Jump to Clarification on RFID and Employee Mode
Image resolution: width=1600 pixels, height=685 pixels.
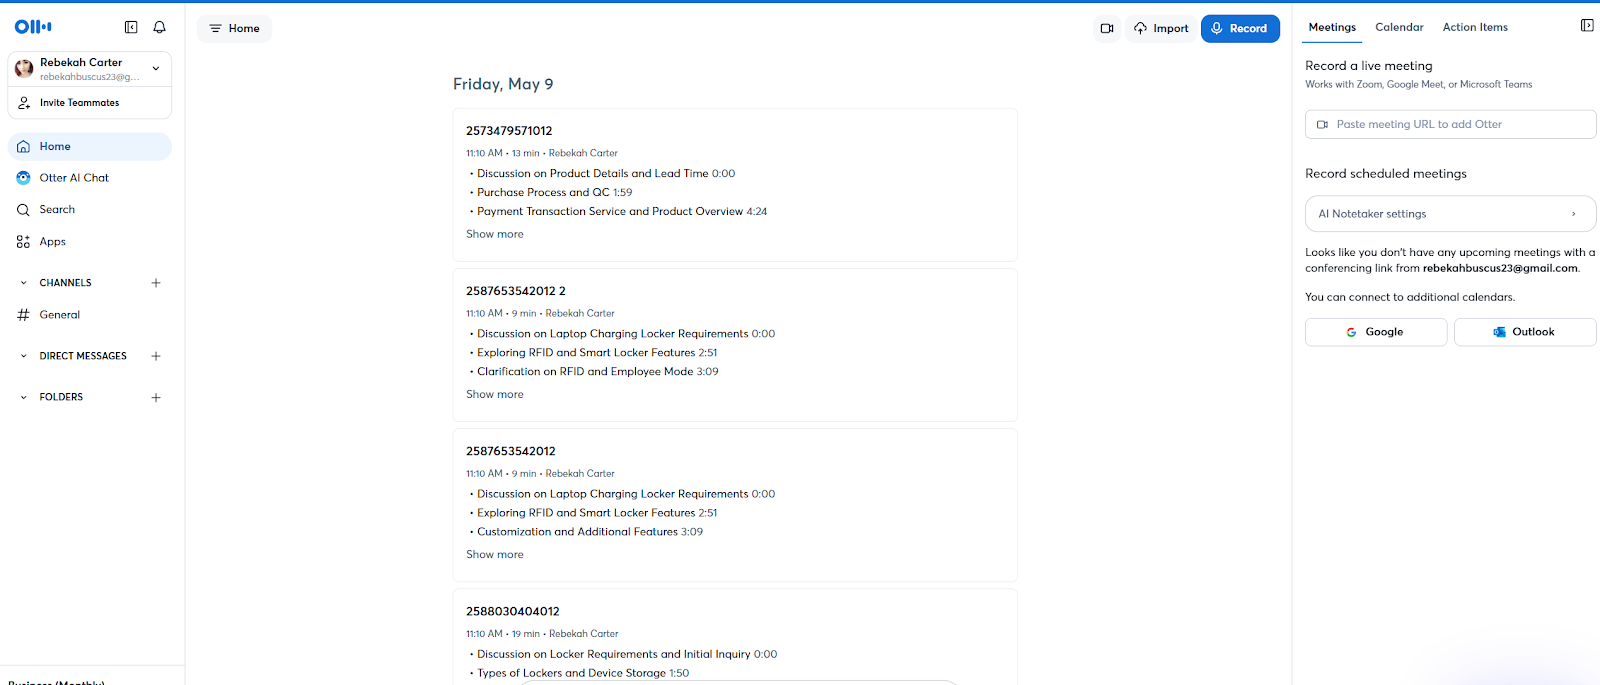click(597, 371)
